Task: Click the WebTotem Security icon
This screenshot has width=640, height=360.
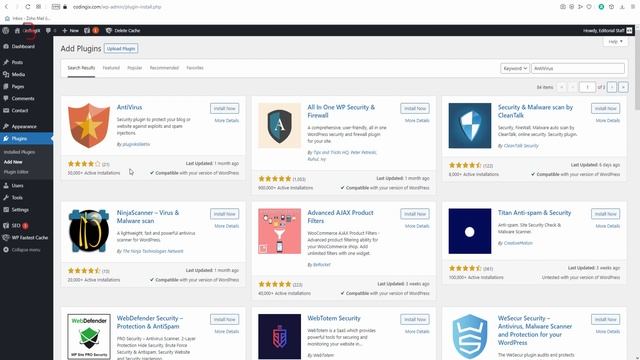Action: pos(280,337)
